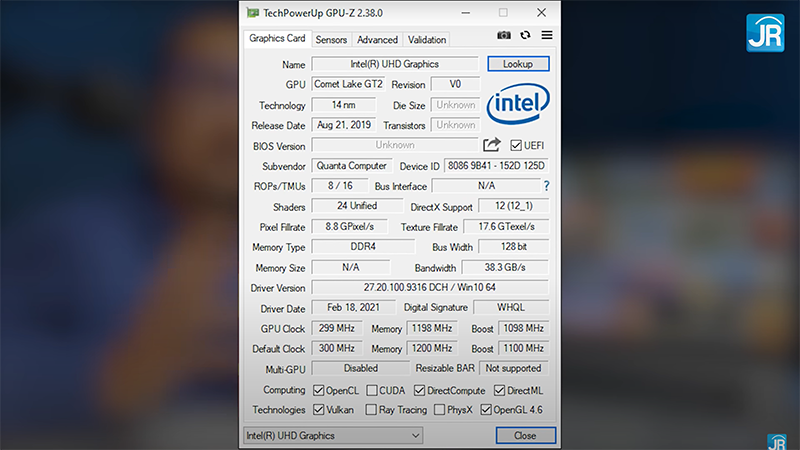Image resolution: width=800 pixels, height=450 pixels.
Task: Toggle the Ray Tracing checkbox
Action: click(371, 410)
